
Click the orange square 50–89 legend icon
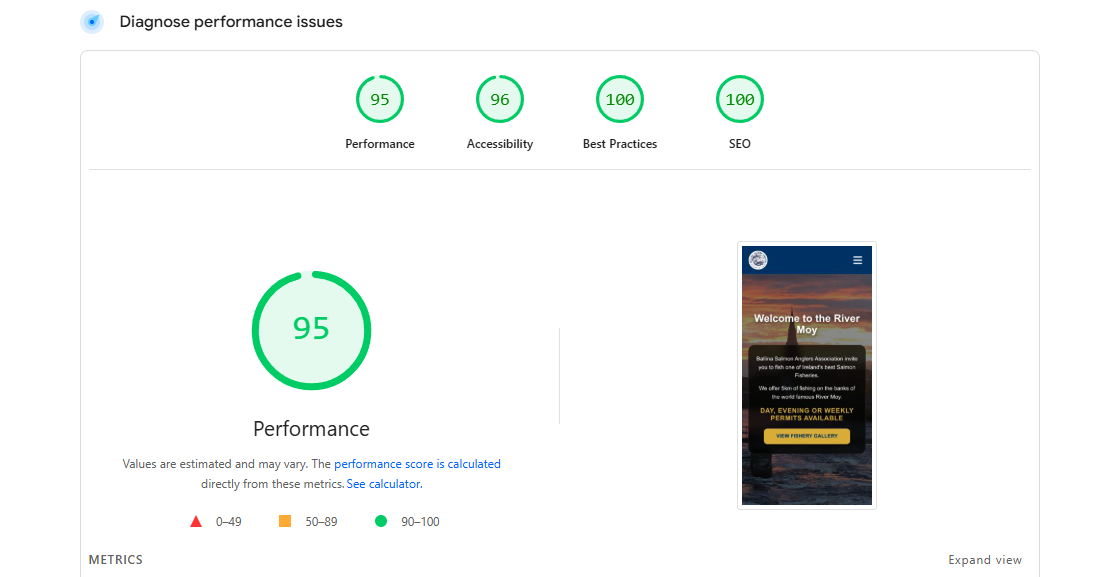pos(285,521)
